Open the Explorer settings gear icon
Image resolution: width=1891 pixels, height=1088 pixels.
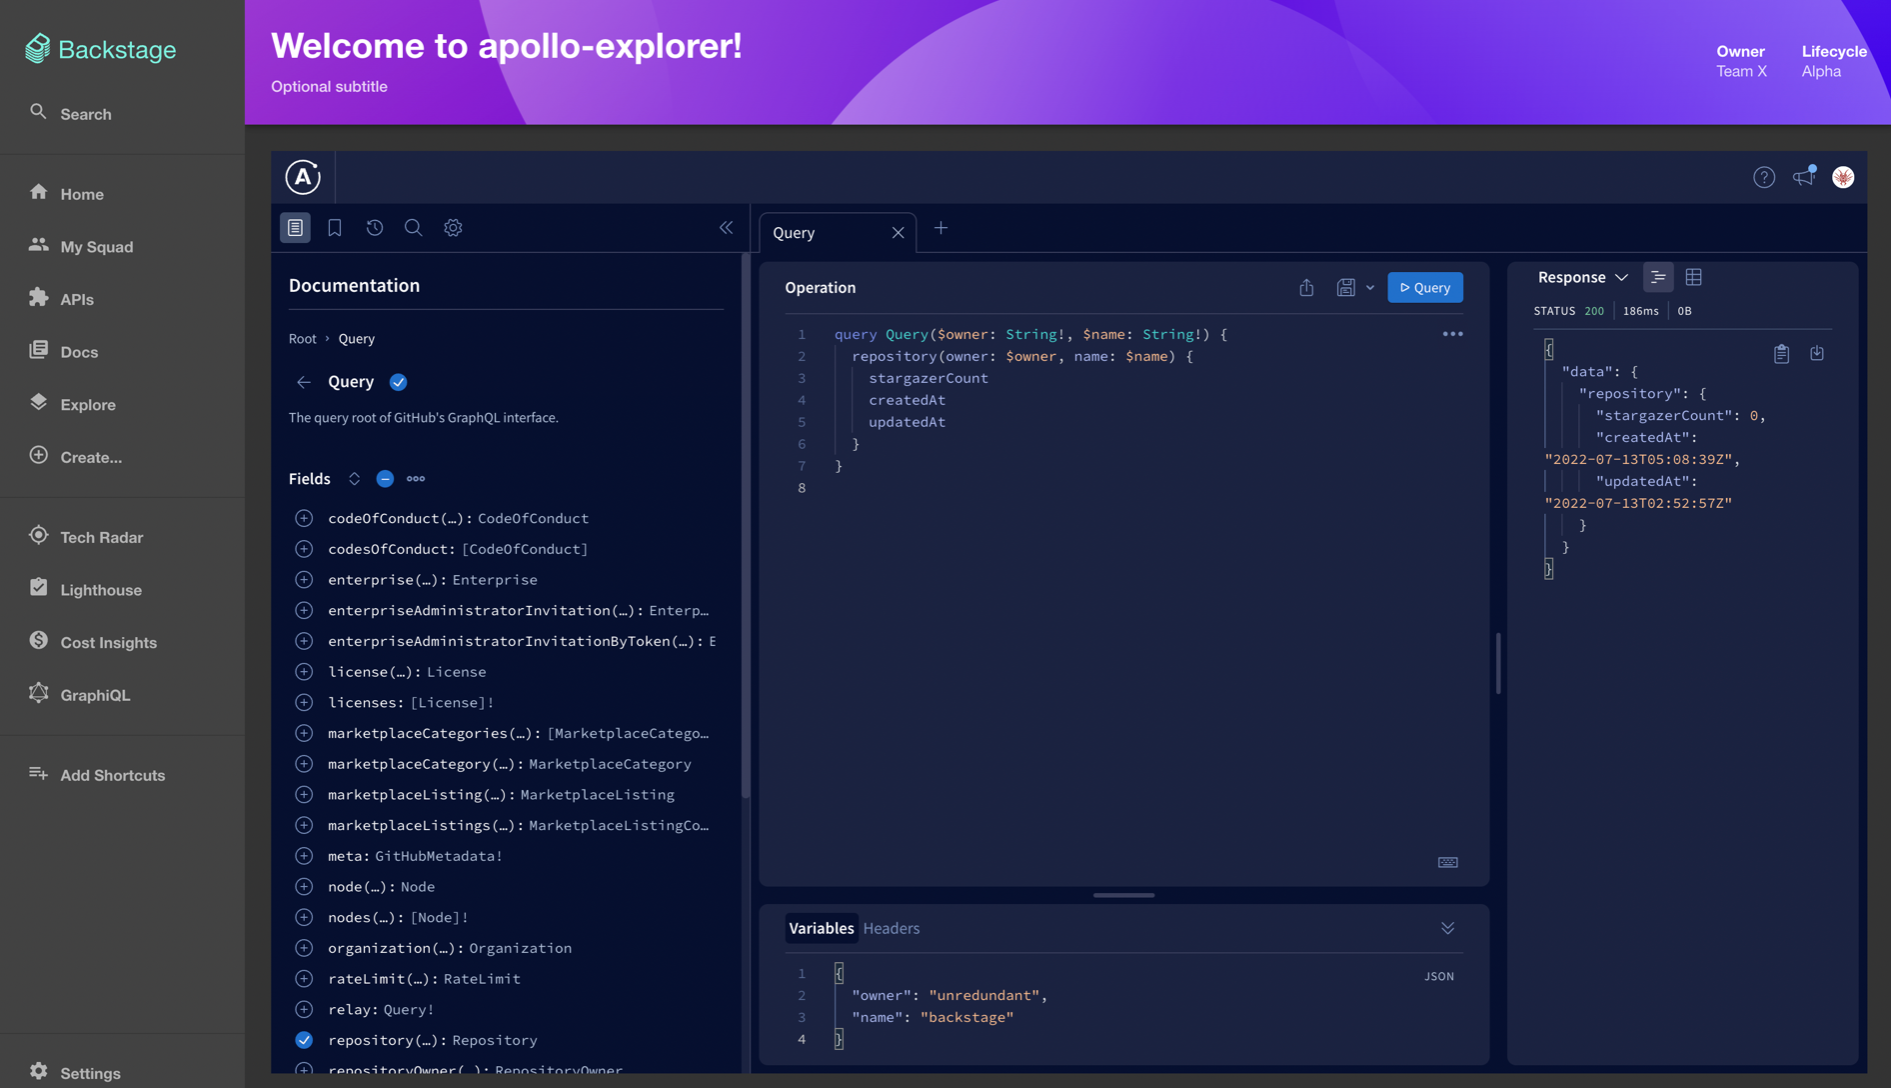pyautogui.click(x=453, y=228)
